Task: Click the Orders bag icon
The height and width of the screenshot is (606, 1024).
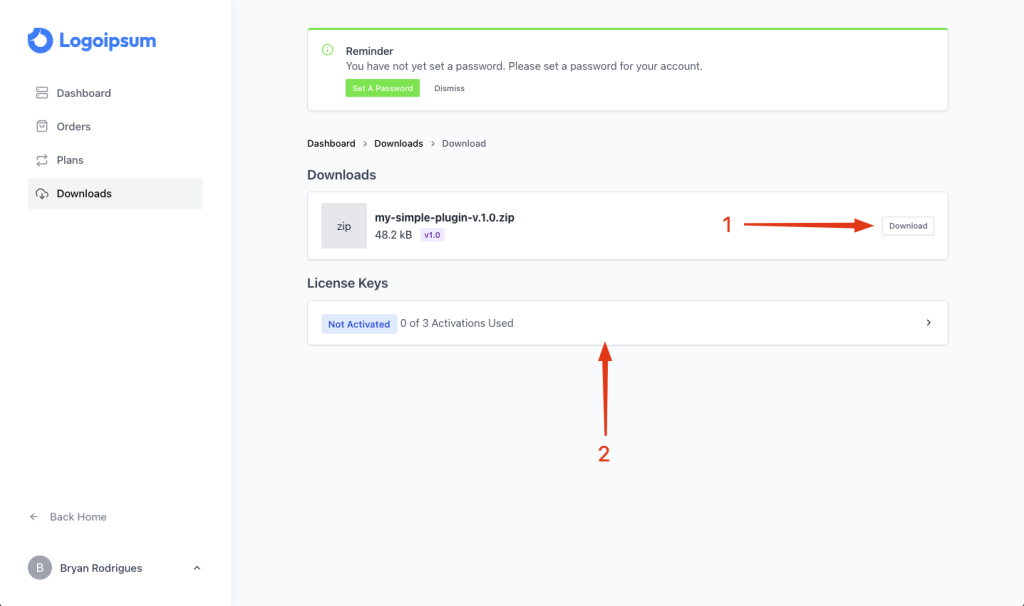Action: pyautogui.click(x=42, y=127)
